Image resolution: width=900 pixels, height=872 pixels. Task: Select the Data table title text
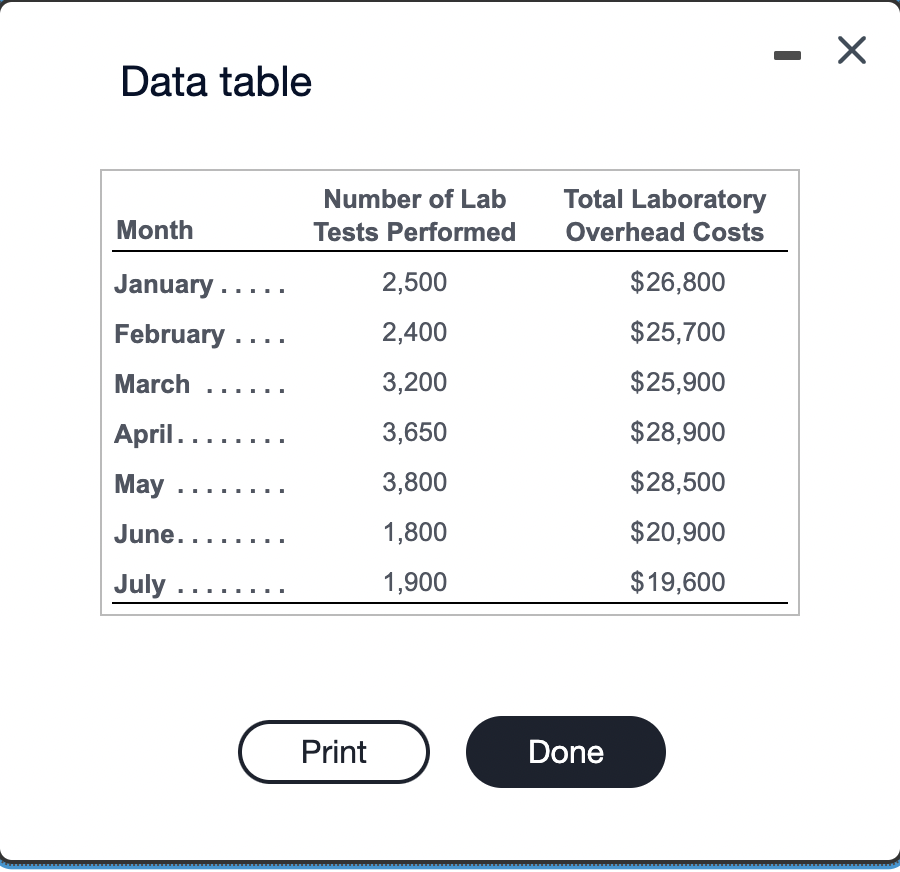[x=216, y=82]
